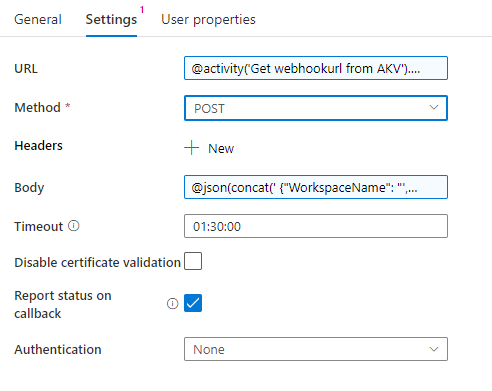
Task: Click the Timeout field showing 01:30:00
Action: (316, 226)
